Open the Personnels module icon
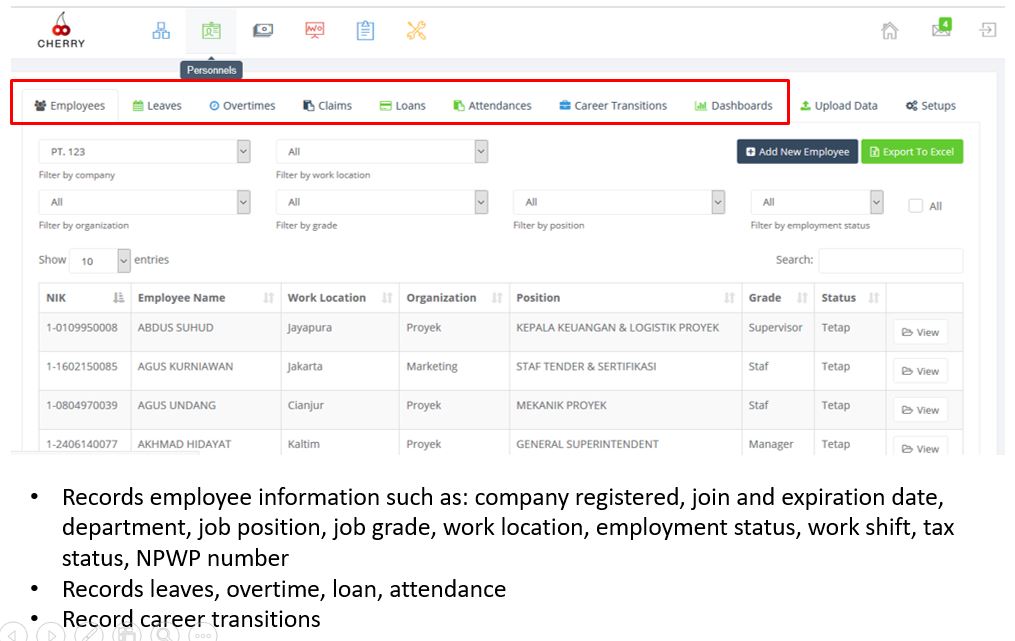The width and height of the screenshot is (1015, 641). click(211, 31)
